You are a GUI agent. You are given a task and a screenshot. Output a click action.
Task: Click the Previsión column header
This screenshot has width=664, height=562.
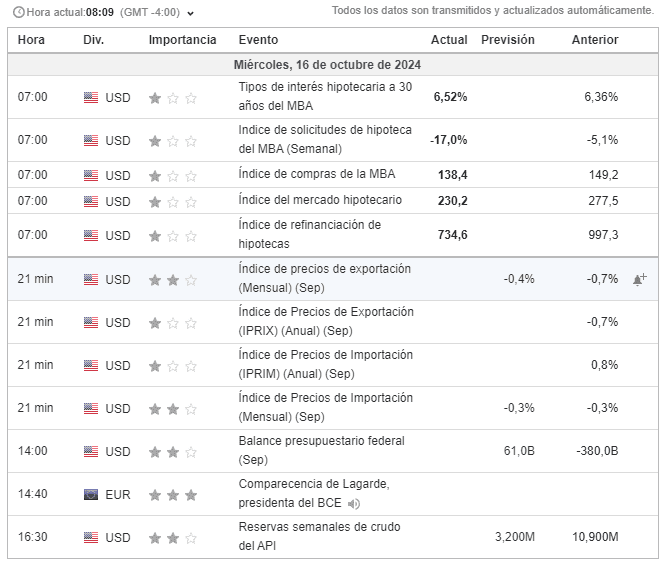click(x=508, y=40)
